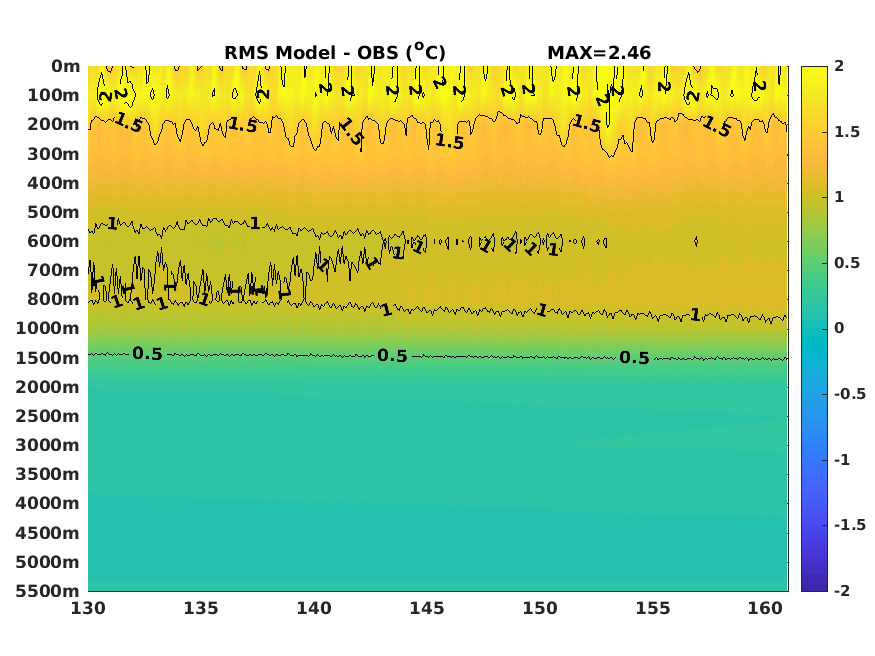This screenshot has height=656, width=875.
Task: Pick the colorbar tick label "0.5"
Action: pyautogui.click(x=847, y=263)
